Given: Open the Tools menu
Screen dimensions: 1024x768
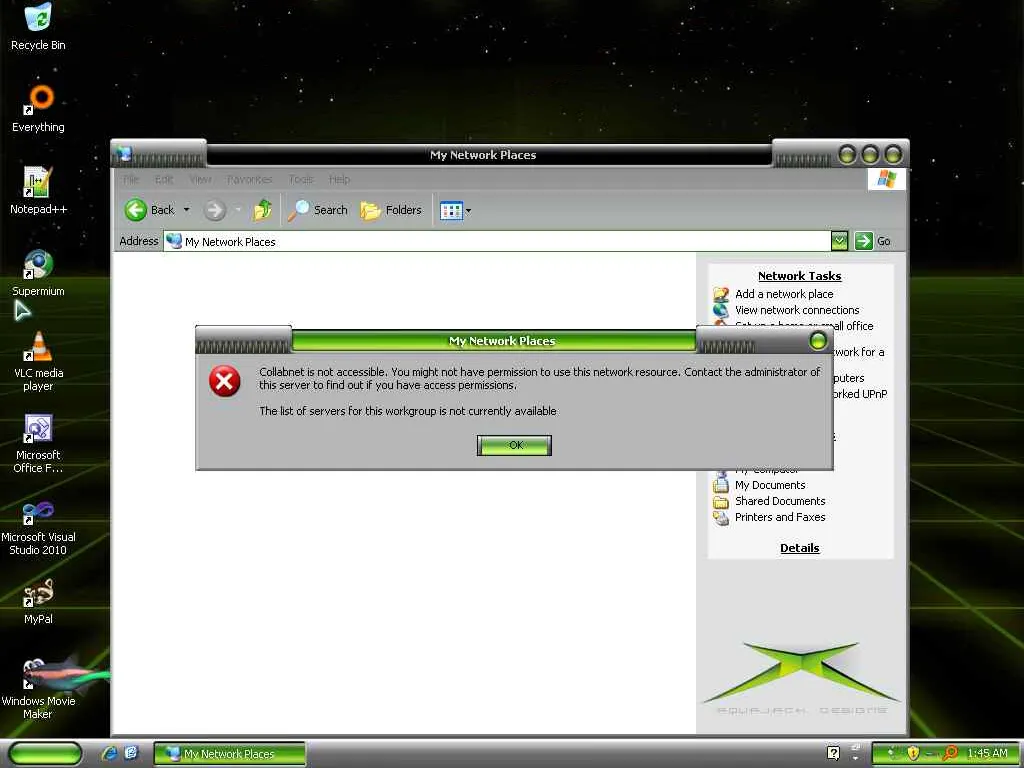Looking at the screenshot, I should 301,179.
